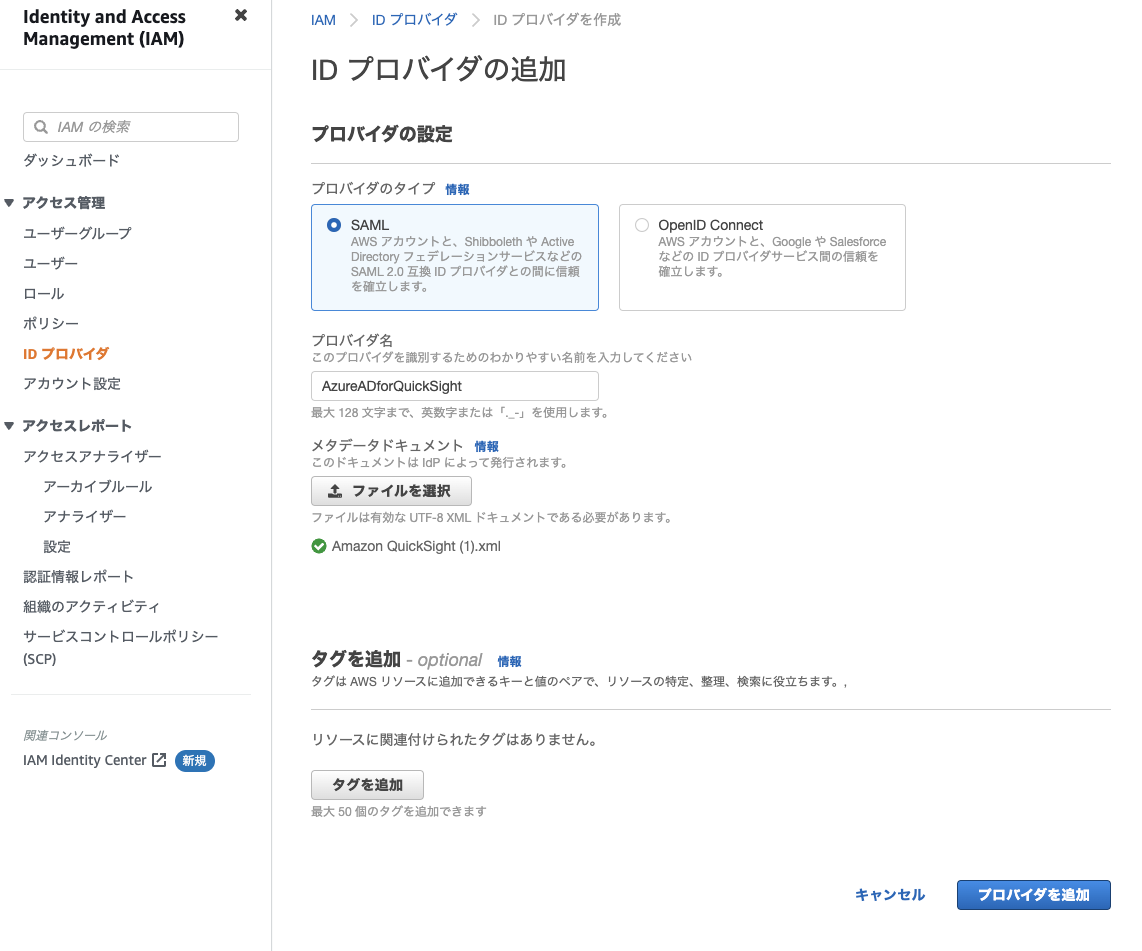This screenshot has width=1142, height=951.
Task: Open ユーザー in the sidebar
Action: (x=50, y=263)
